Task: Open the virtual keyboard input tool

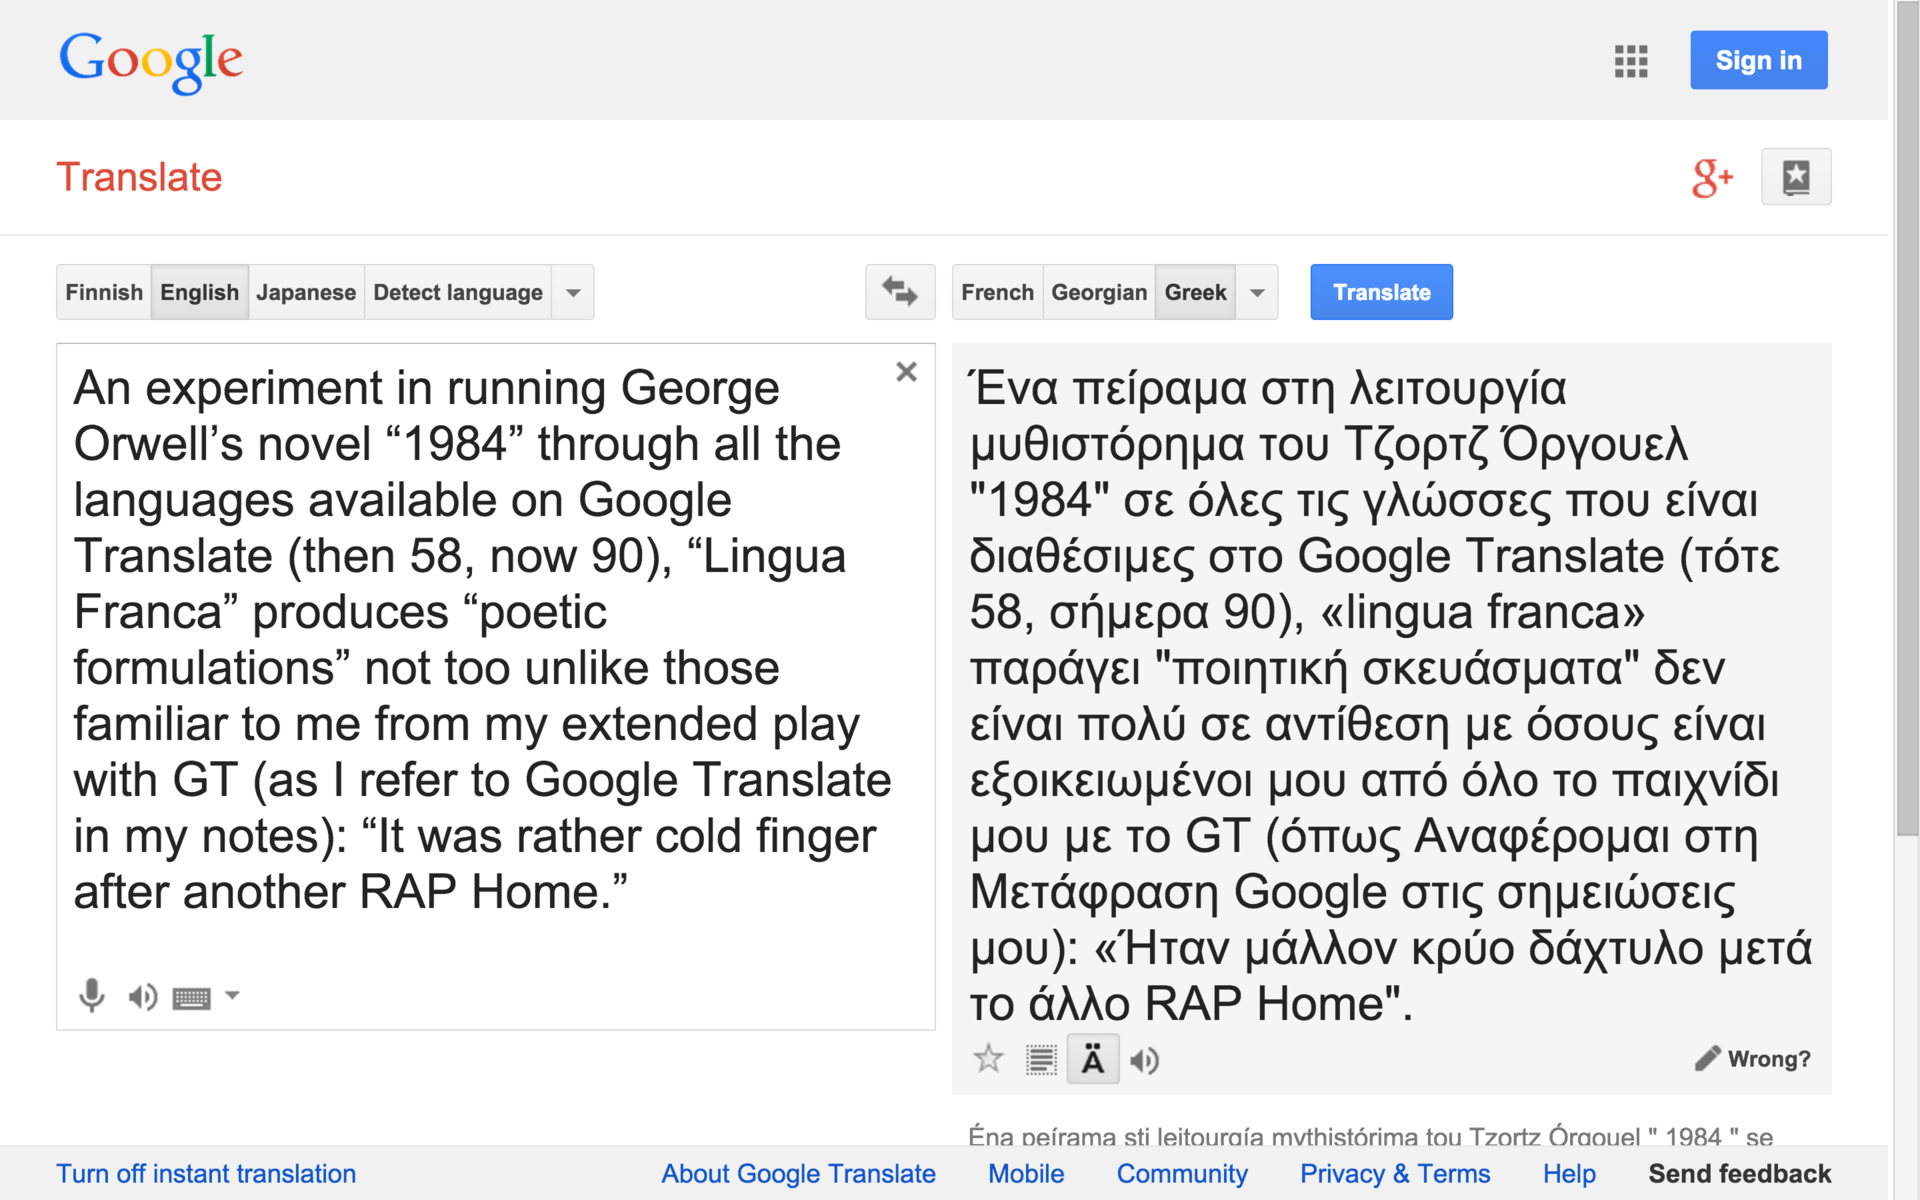Action: pos(191,997)
